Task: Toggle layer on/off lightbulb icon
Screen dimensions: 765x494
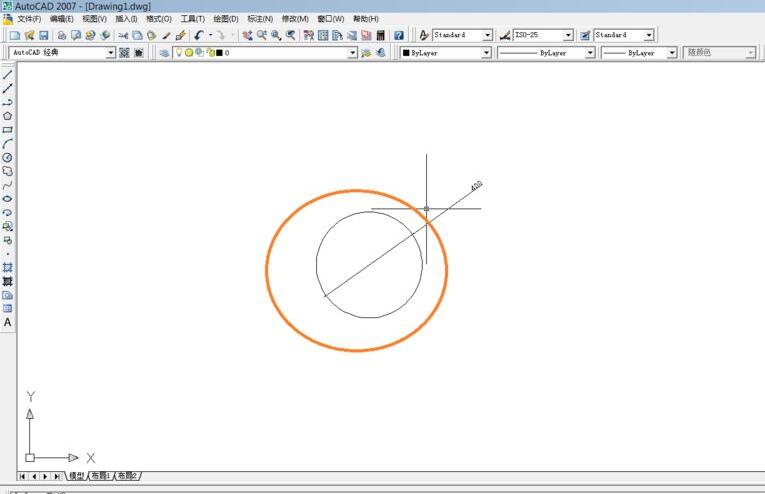Action: 178,53
